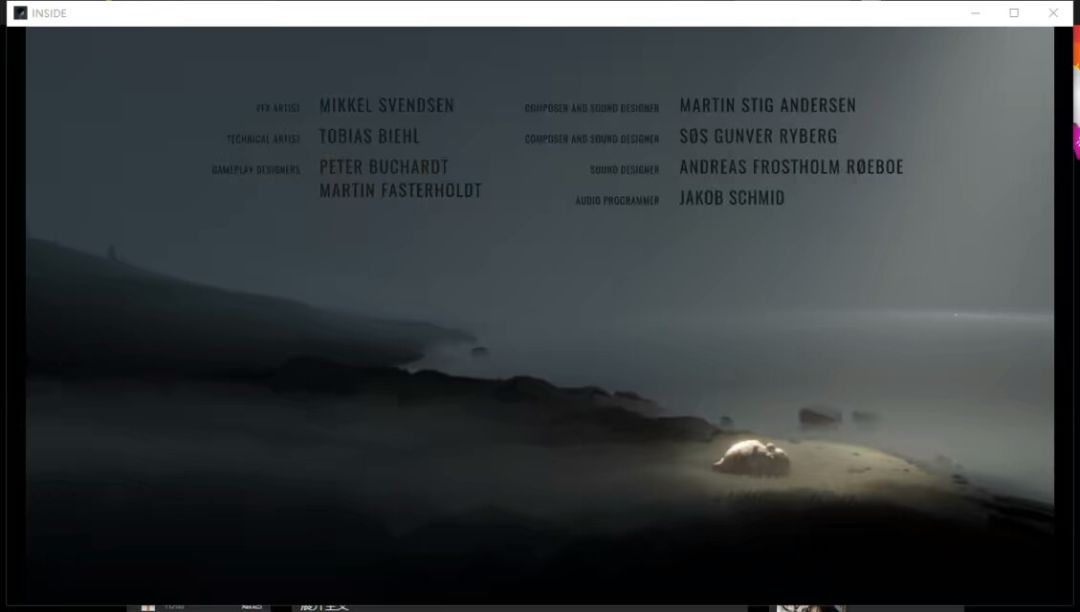Minimize the INSIDE game window
The width and height of the screenshot is (1080, 612).
pyautogui.click(x=975, y=13)
